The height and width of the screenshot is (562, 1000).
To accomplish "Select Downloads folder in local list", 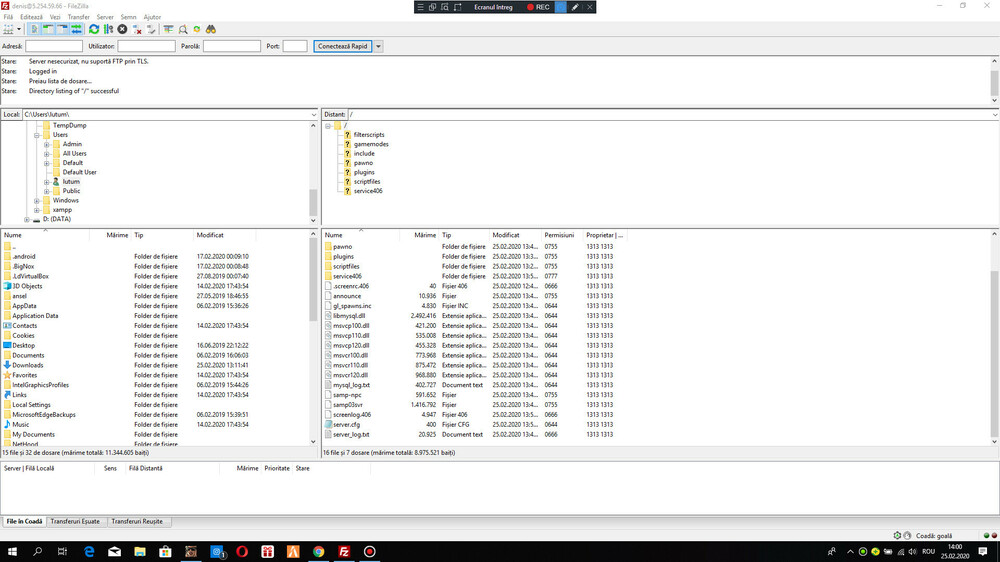I will [28, 366].
